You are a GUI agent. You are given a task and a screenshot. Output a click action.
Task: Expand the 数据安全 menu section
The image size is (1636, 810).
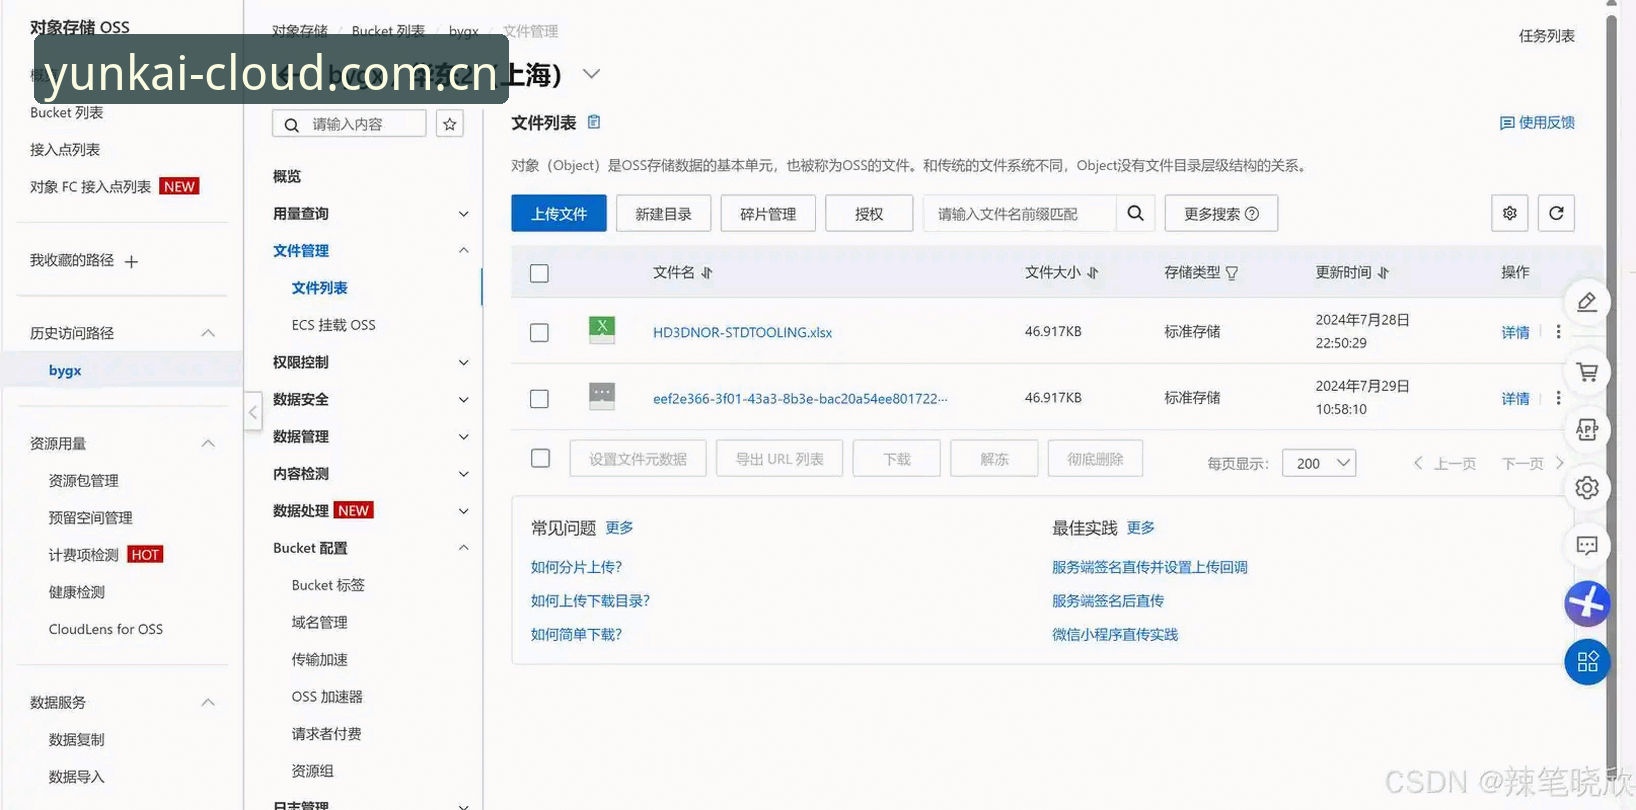click(463, 400)
